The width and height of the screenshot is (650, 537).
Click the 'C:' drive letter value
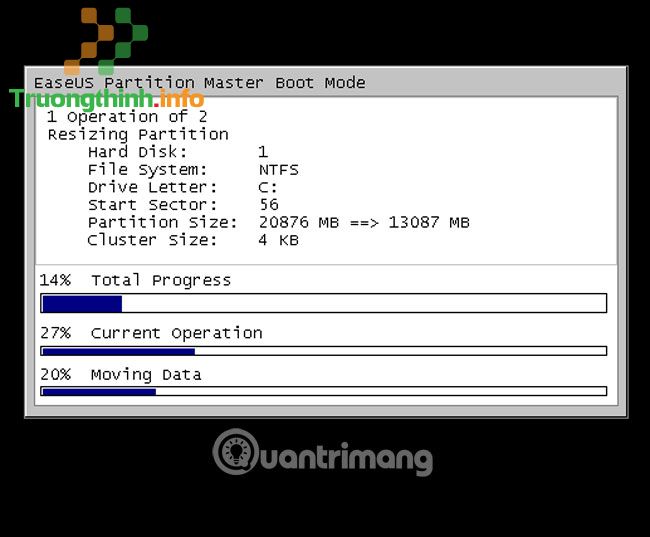point(268,187)
